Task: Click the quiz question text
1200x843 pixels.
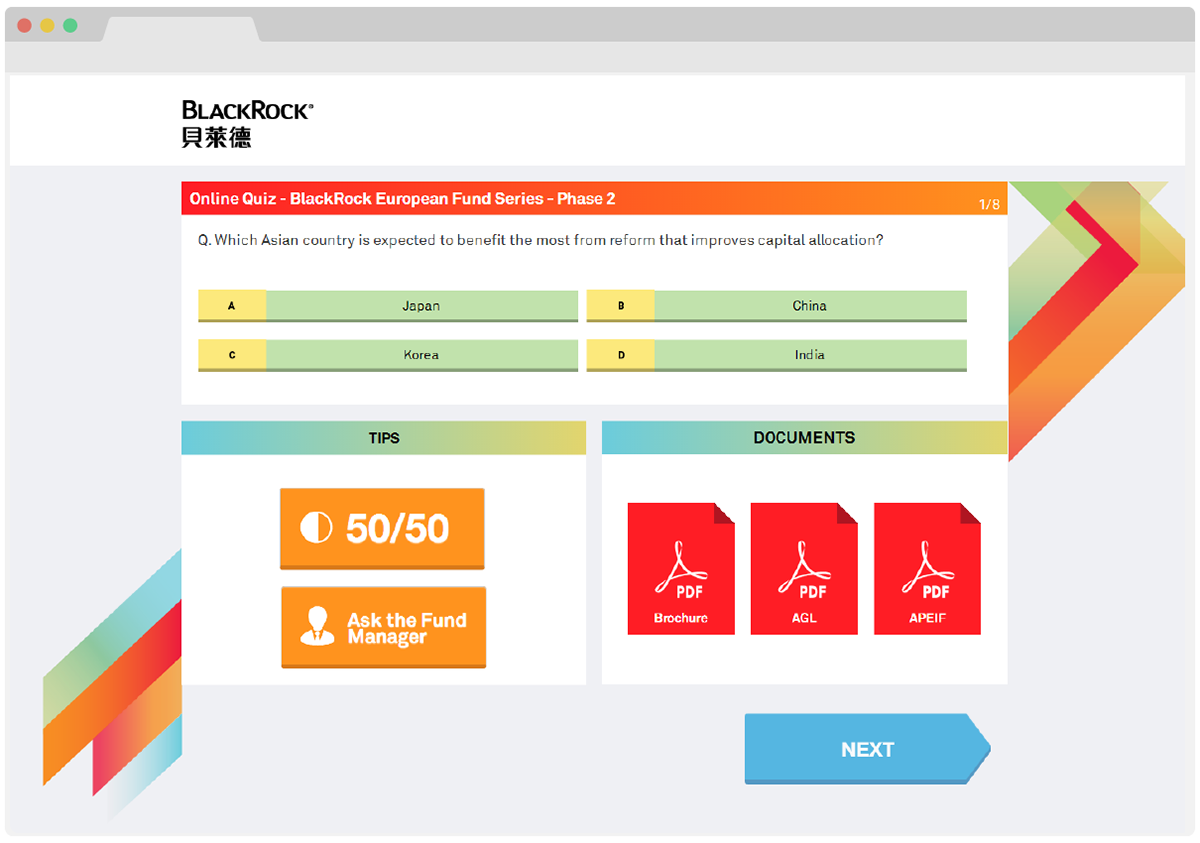Action: coord(541,241)
